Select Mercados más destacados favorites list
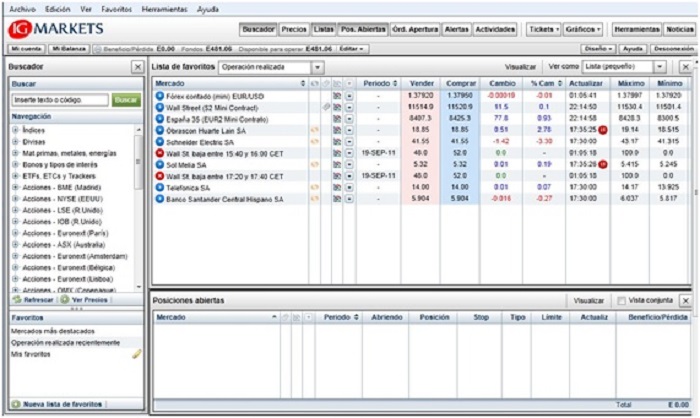The width and height of the screenshot is (700, 418). [53, 331]
